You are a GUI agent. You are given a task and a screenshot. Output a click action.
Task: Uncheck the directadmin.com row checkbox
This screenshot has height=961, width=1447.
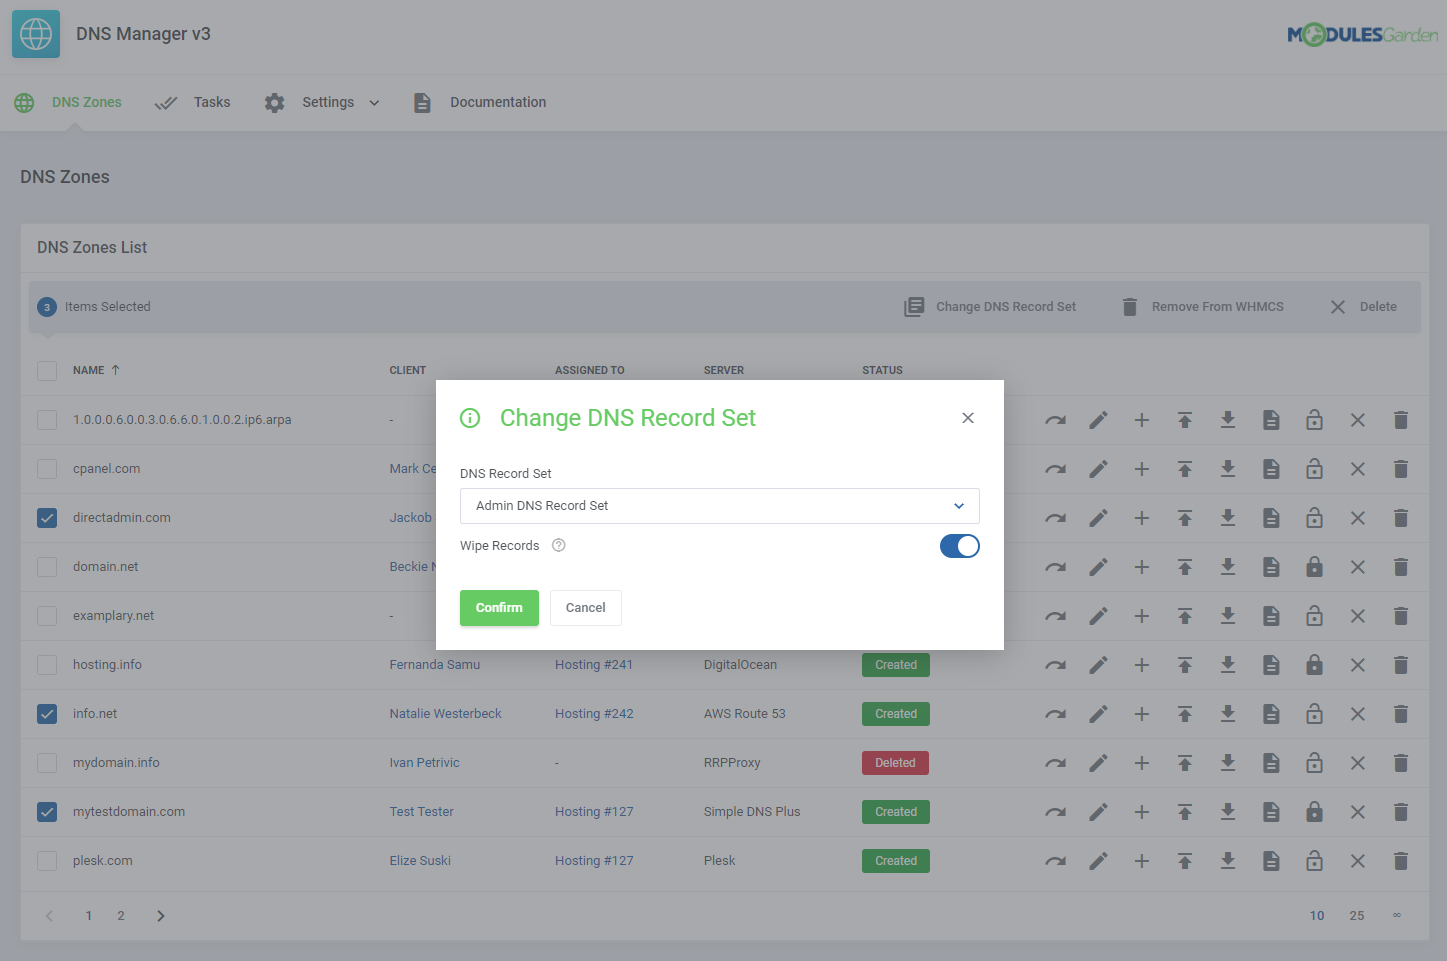pyautogui.click(x=47, y=518)
